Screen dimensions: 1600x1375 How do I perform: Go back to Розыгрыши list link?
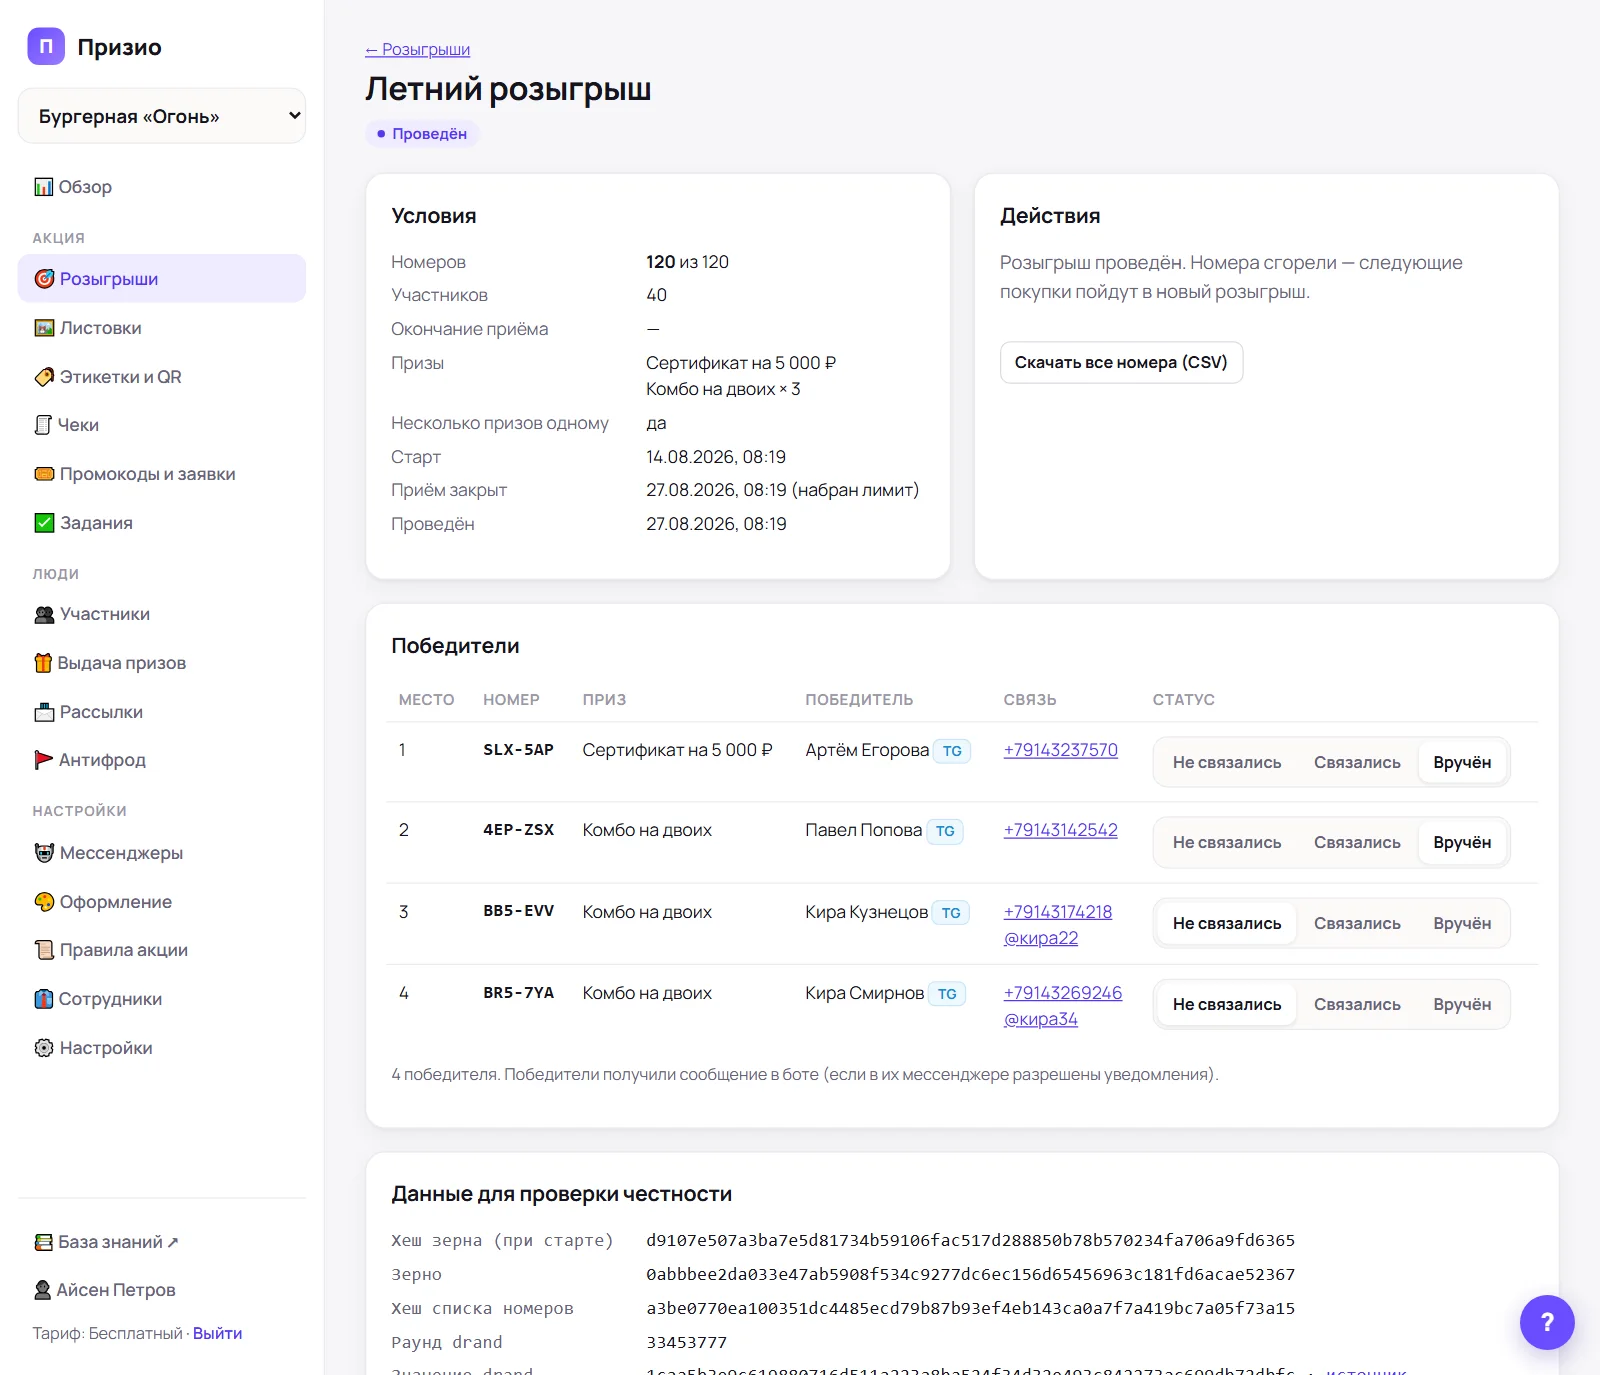pyautogui.click(x=417, y=50)
